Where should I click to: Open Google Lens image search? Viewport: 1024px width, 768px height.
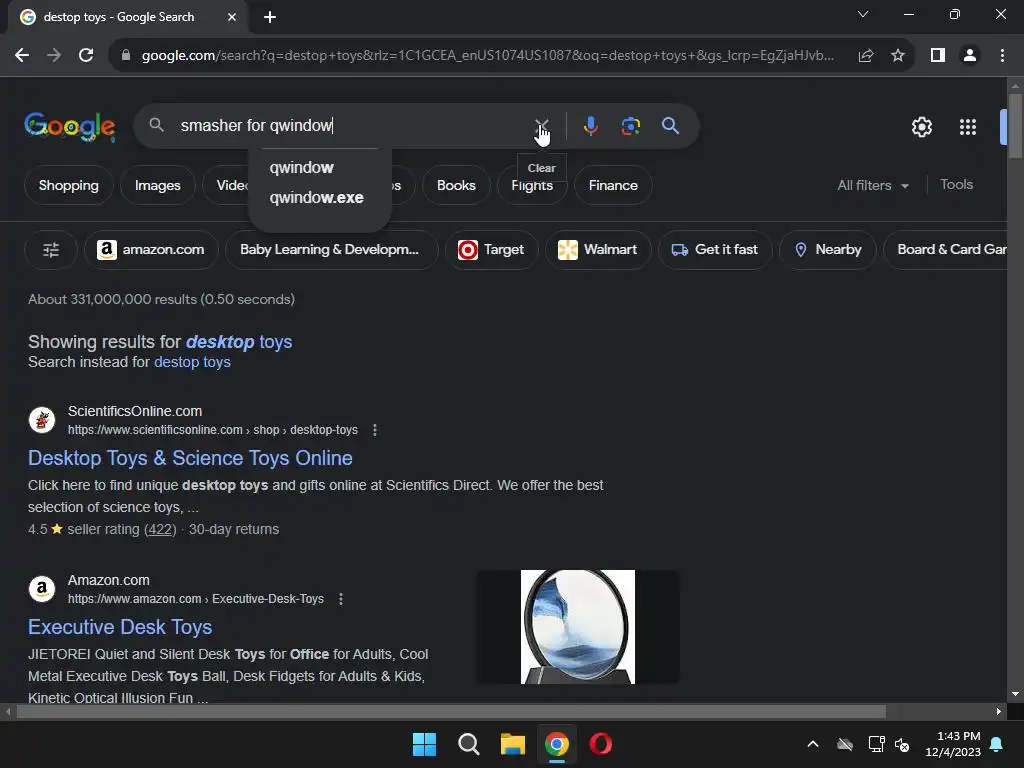coord(630,125)
